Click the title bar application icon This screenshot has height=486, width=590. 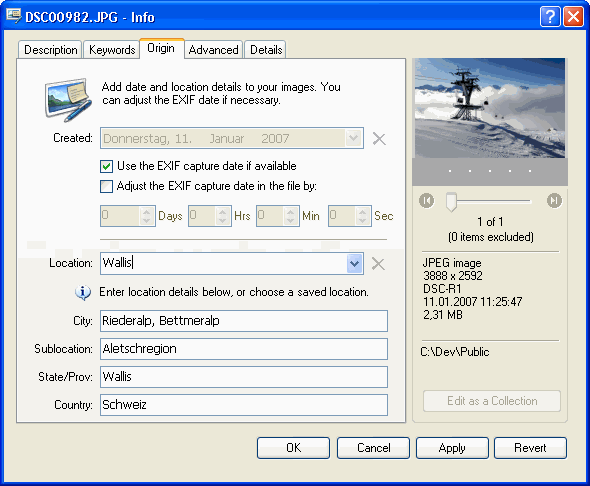[x=14, y=16]
